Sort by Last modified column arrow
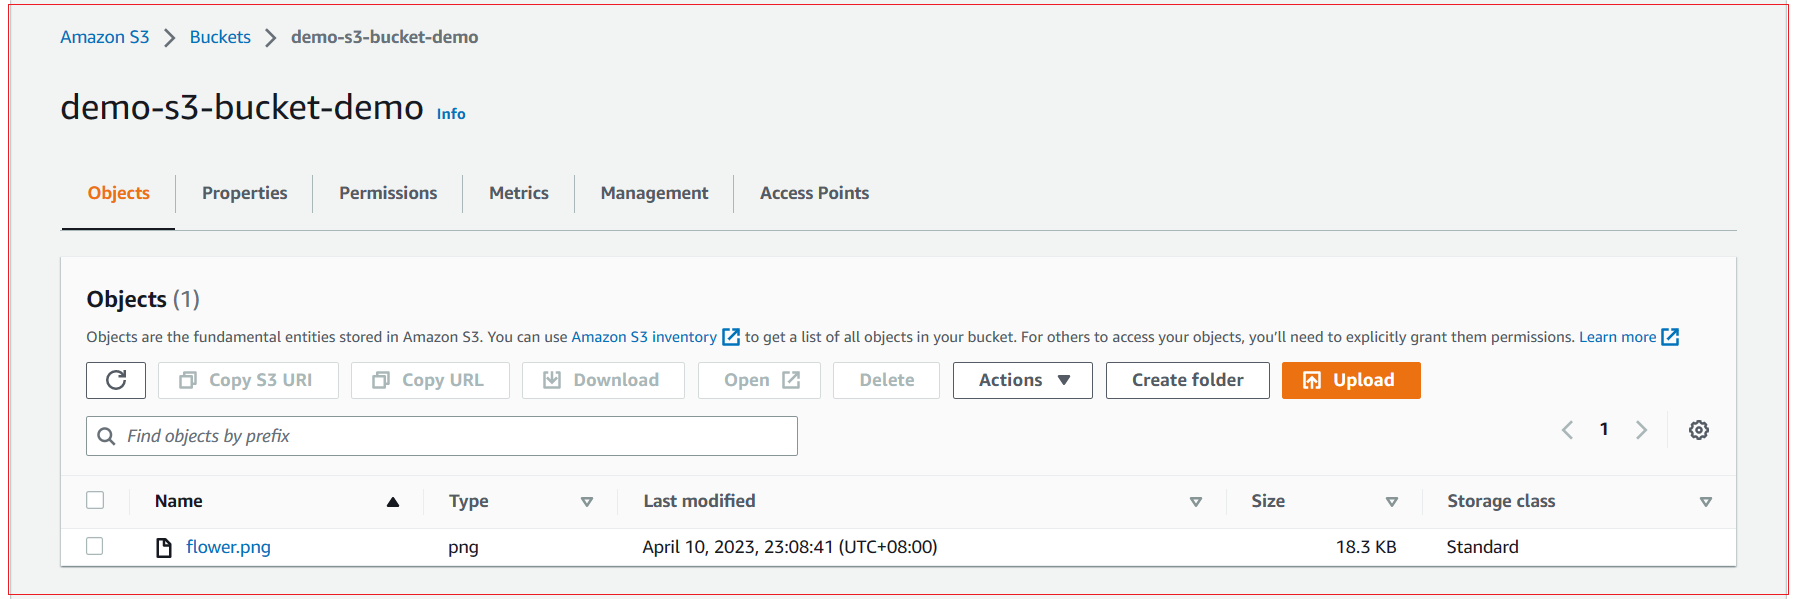This screenshot has width=1793, height=599. click(x=1195, y=502)
